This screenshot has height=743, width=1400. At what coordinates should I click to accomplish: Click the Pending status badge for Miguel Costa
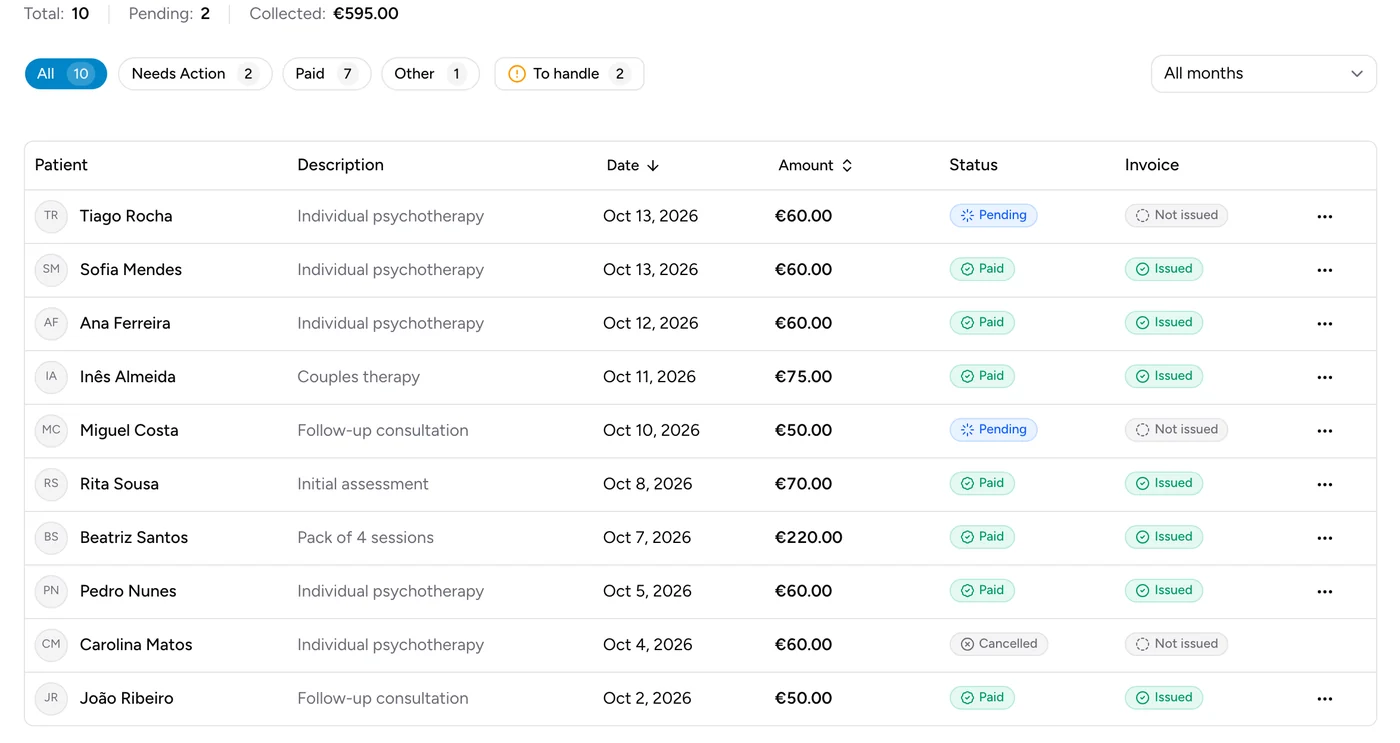[993, 430]
